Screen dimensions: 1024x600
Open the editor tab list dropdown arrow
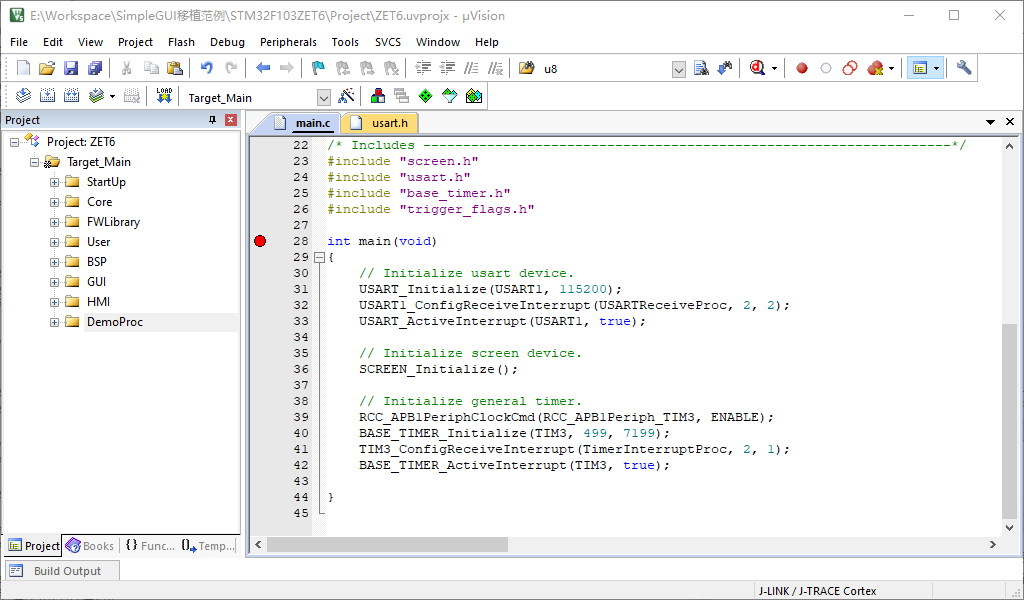[x=991, y=122]
